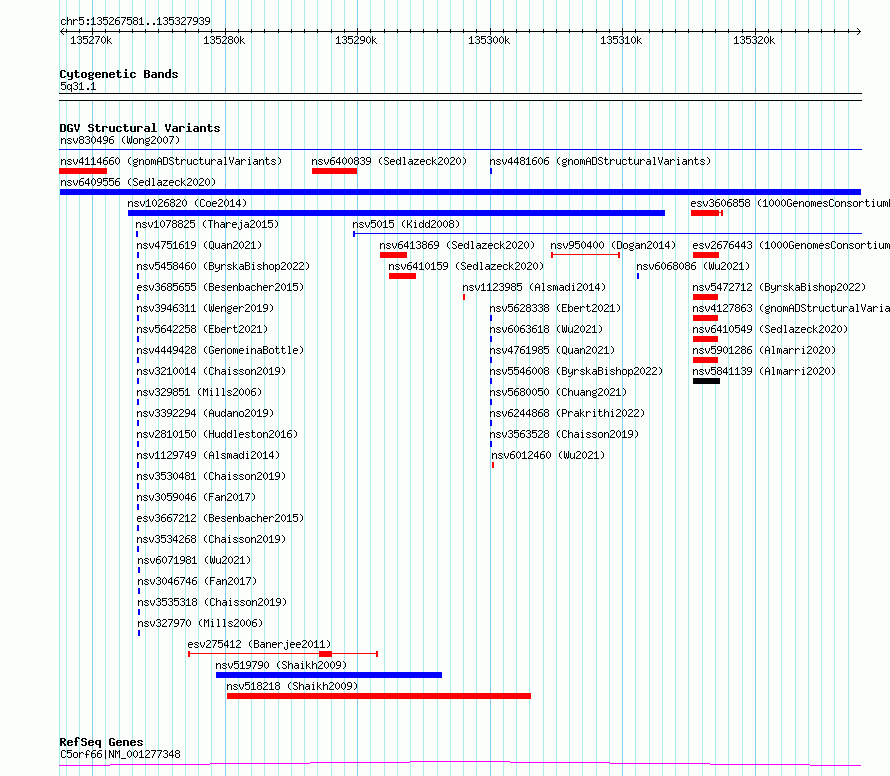Select nsv950400 (Dogan2014) label

613,245
